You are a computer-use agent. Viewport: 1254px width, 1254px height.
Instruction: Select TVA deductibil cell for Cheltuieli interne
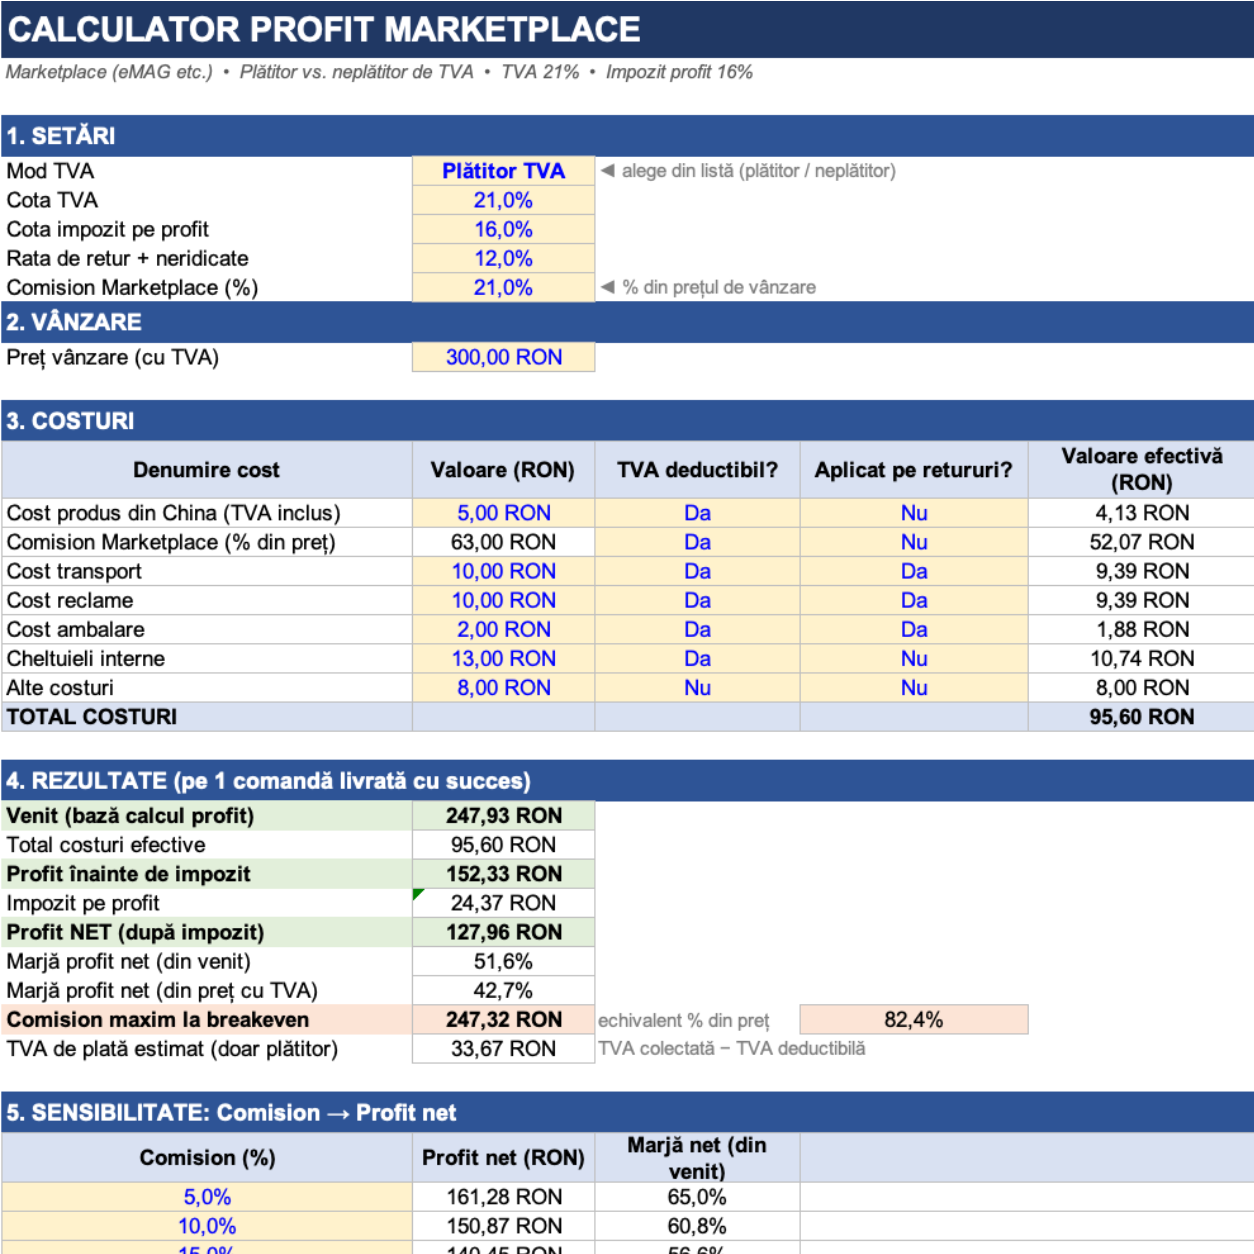(697, 658)
